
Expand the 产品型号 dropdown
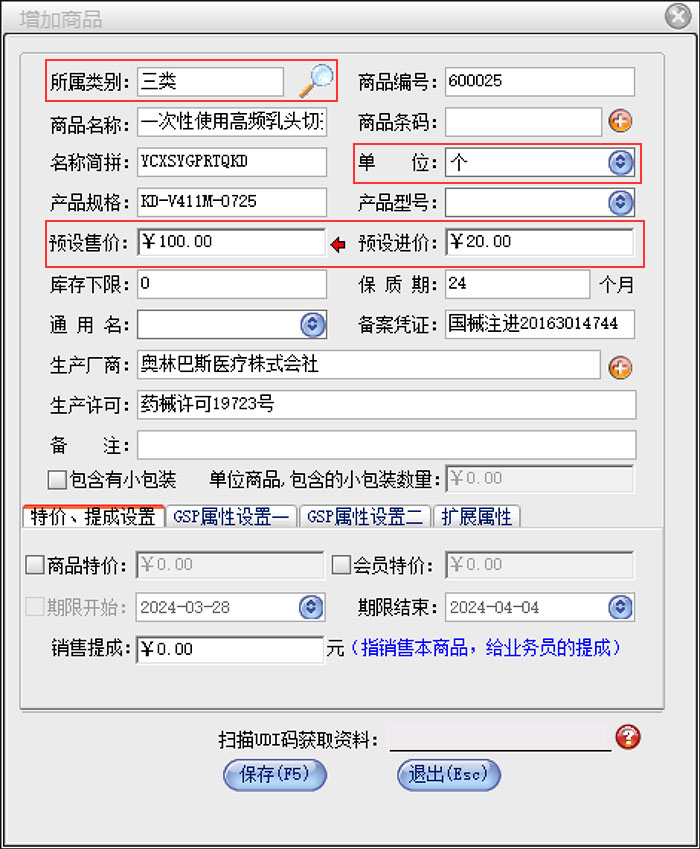point(621,203)
